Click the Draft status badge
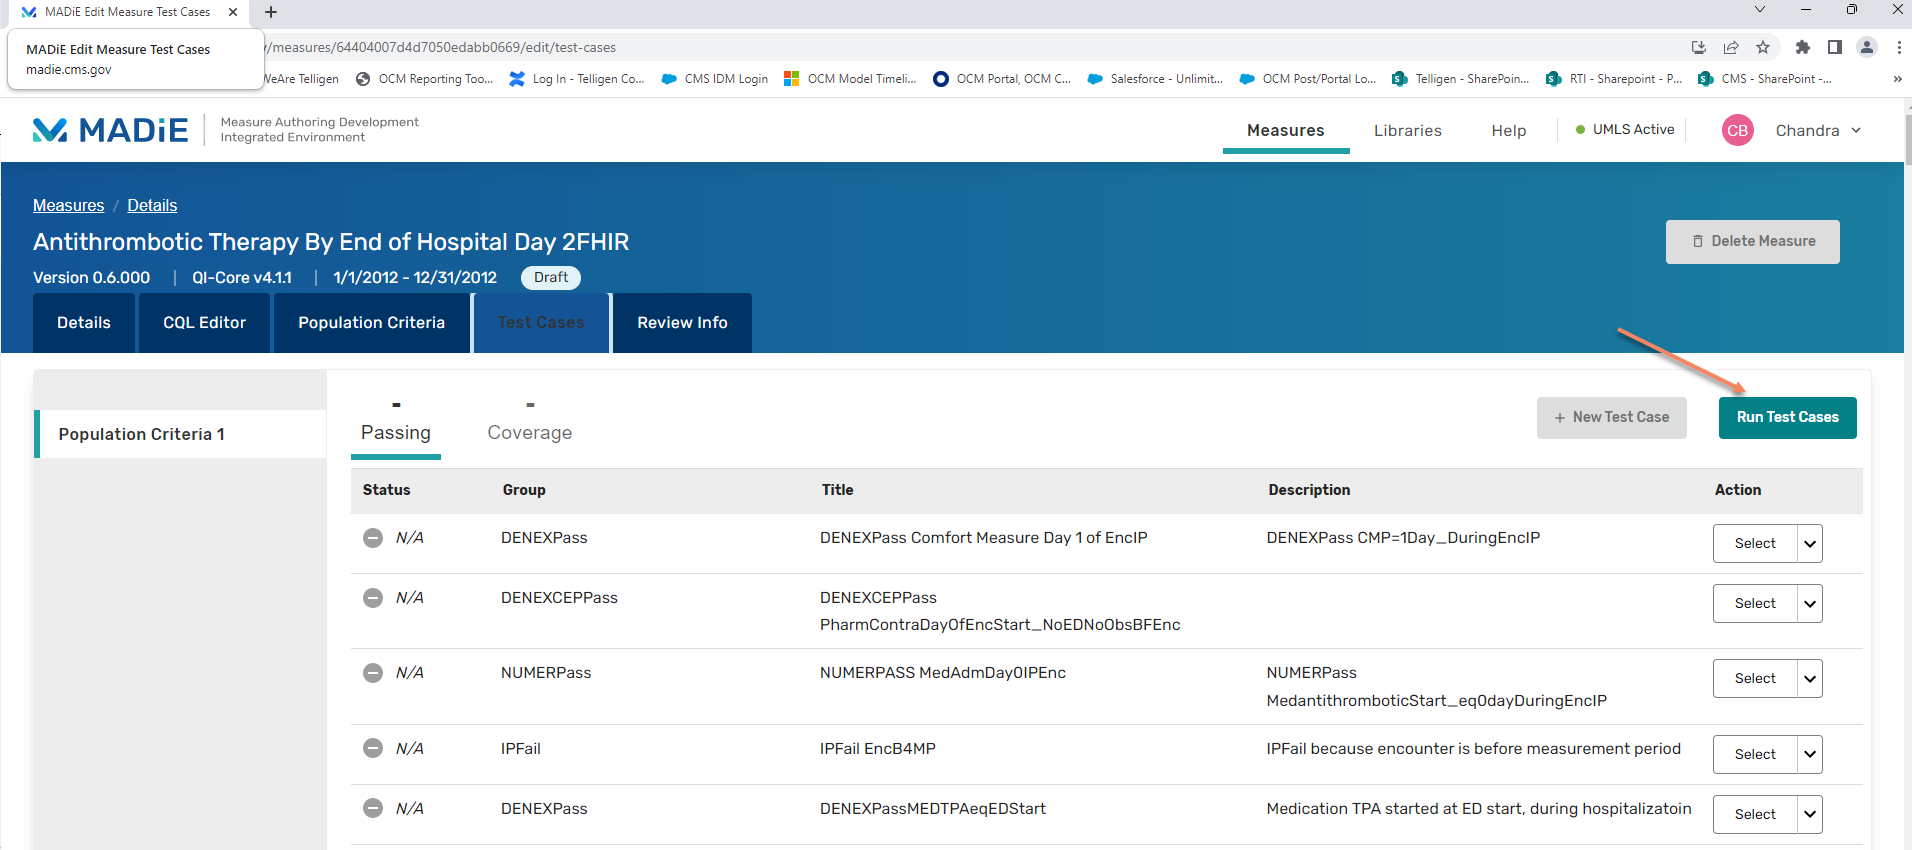Viewport: 1912px width, 850px height. tap(551, 278)
